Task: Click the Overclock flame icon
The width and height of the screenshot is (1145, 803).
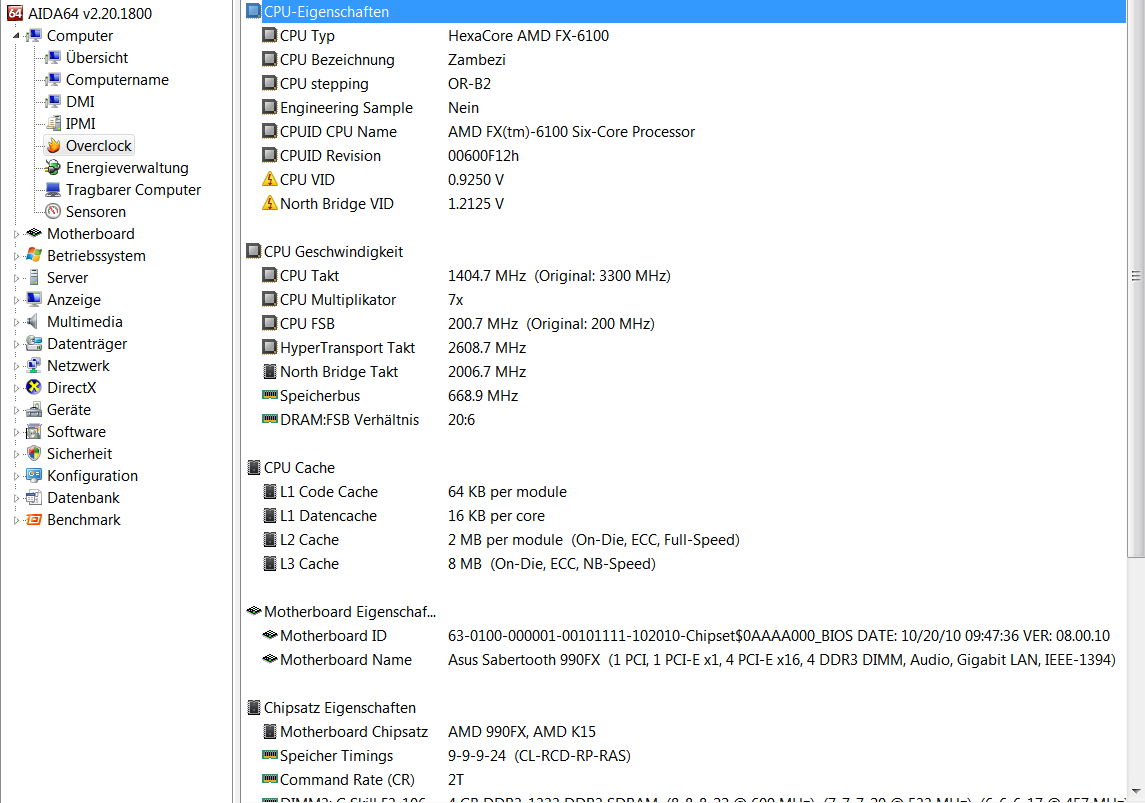Action: [53, 145]
